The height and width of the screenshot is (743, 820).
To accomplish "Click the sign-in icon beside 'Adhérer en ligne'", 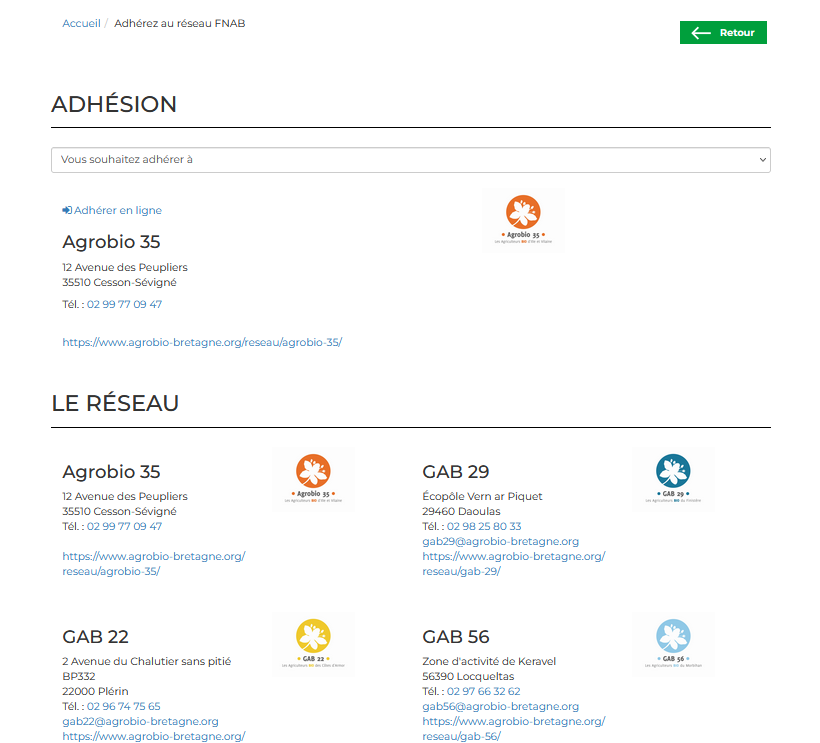I will pyautogui.click(x=67, y=210).
